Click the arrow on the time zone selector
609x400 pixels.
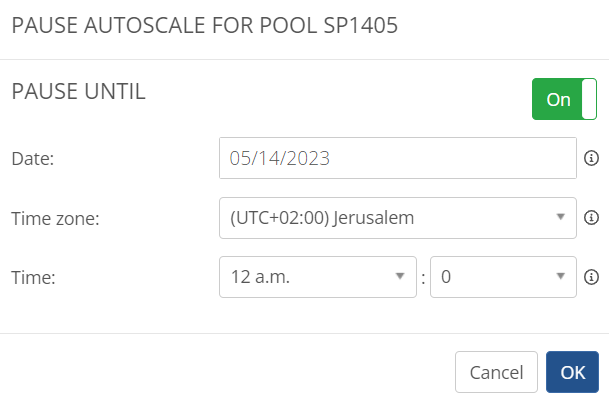coord(560,218)
